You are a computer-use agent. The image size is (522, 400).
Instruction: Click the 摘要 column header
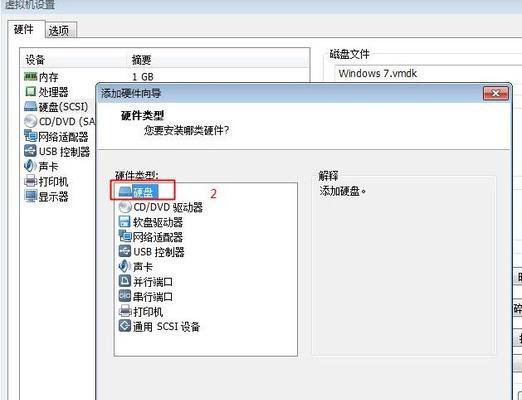pyautogui.click(x=141, y=60)
